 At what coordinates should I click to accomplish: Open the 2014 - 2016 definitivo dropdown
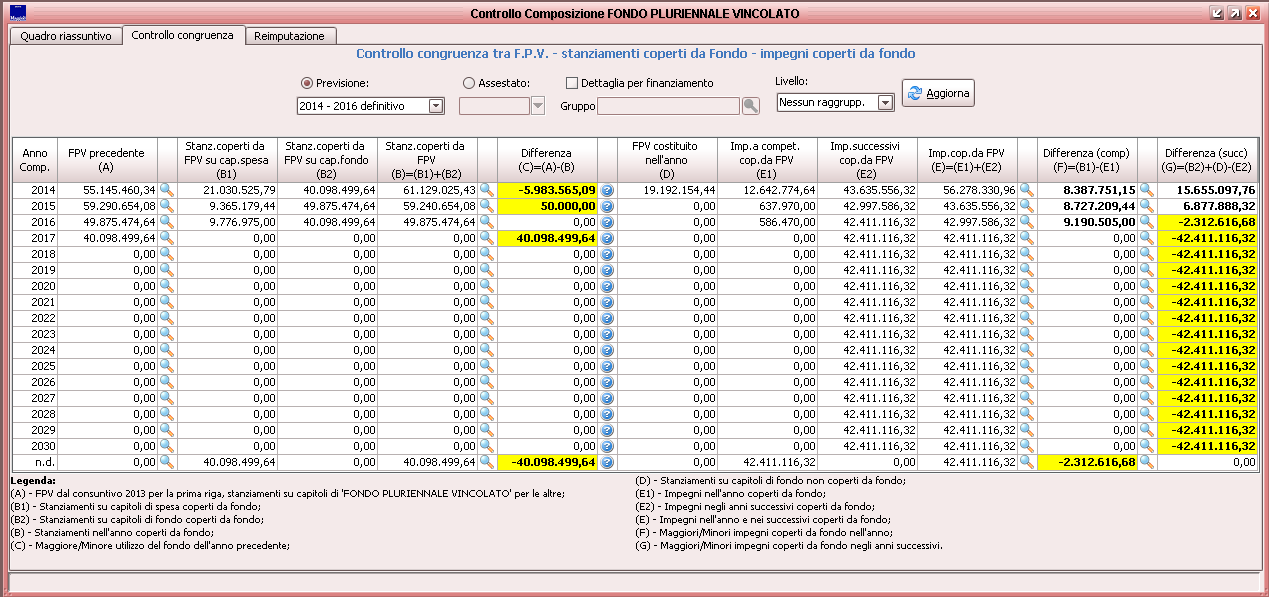pos(435,105)
